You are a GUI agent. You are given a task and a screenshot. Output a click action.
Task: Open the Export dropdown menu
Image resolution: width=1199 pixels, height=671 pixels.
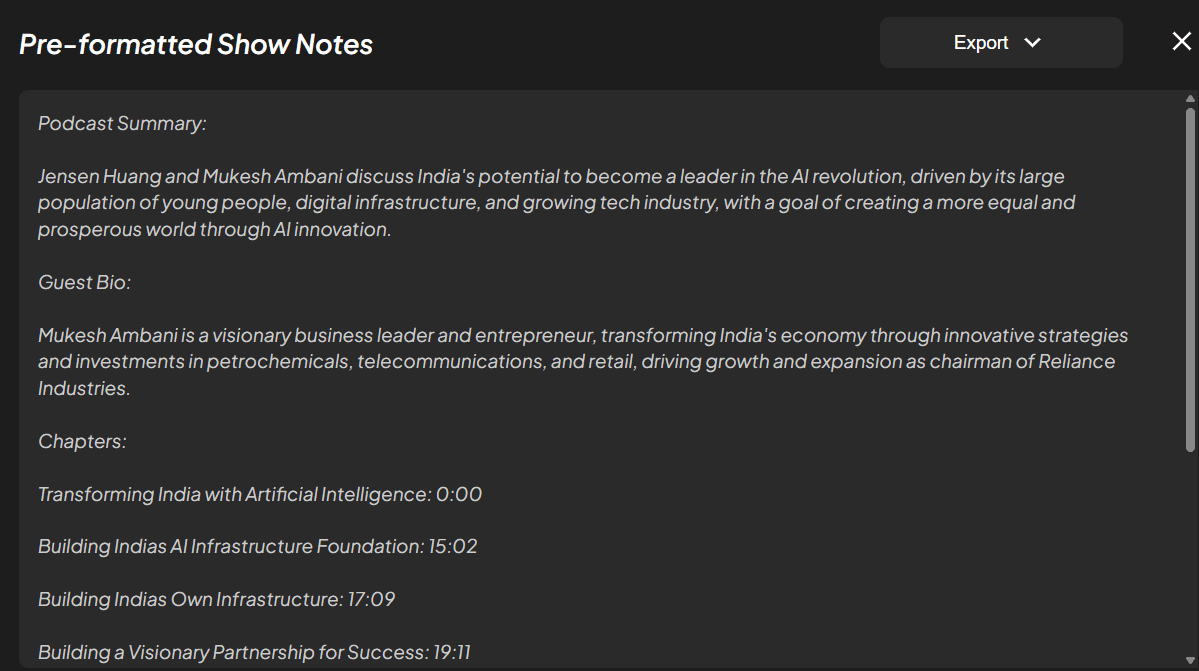coord(999,42)
